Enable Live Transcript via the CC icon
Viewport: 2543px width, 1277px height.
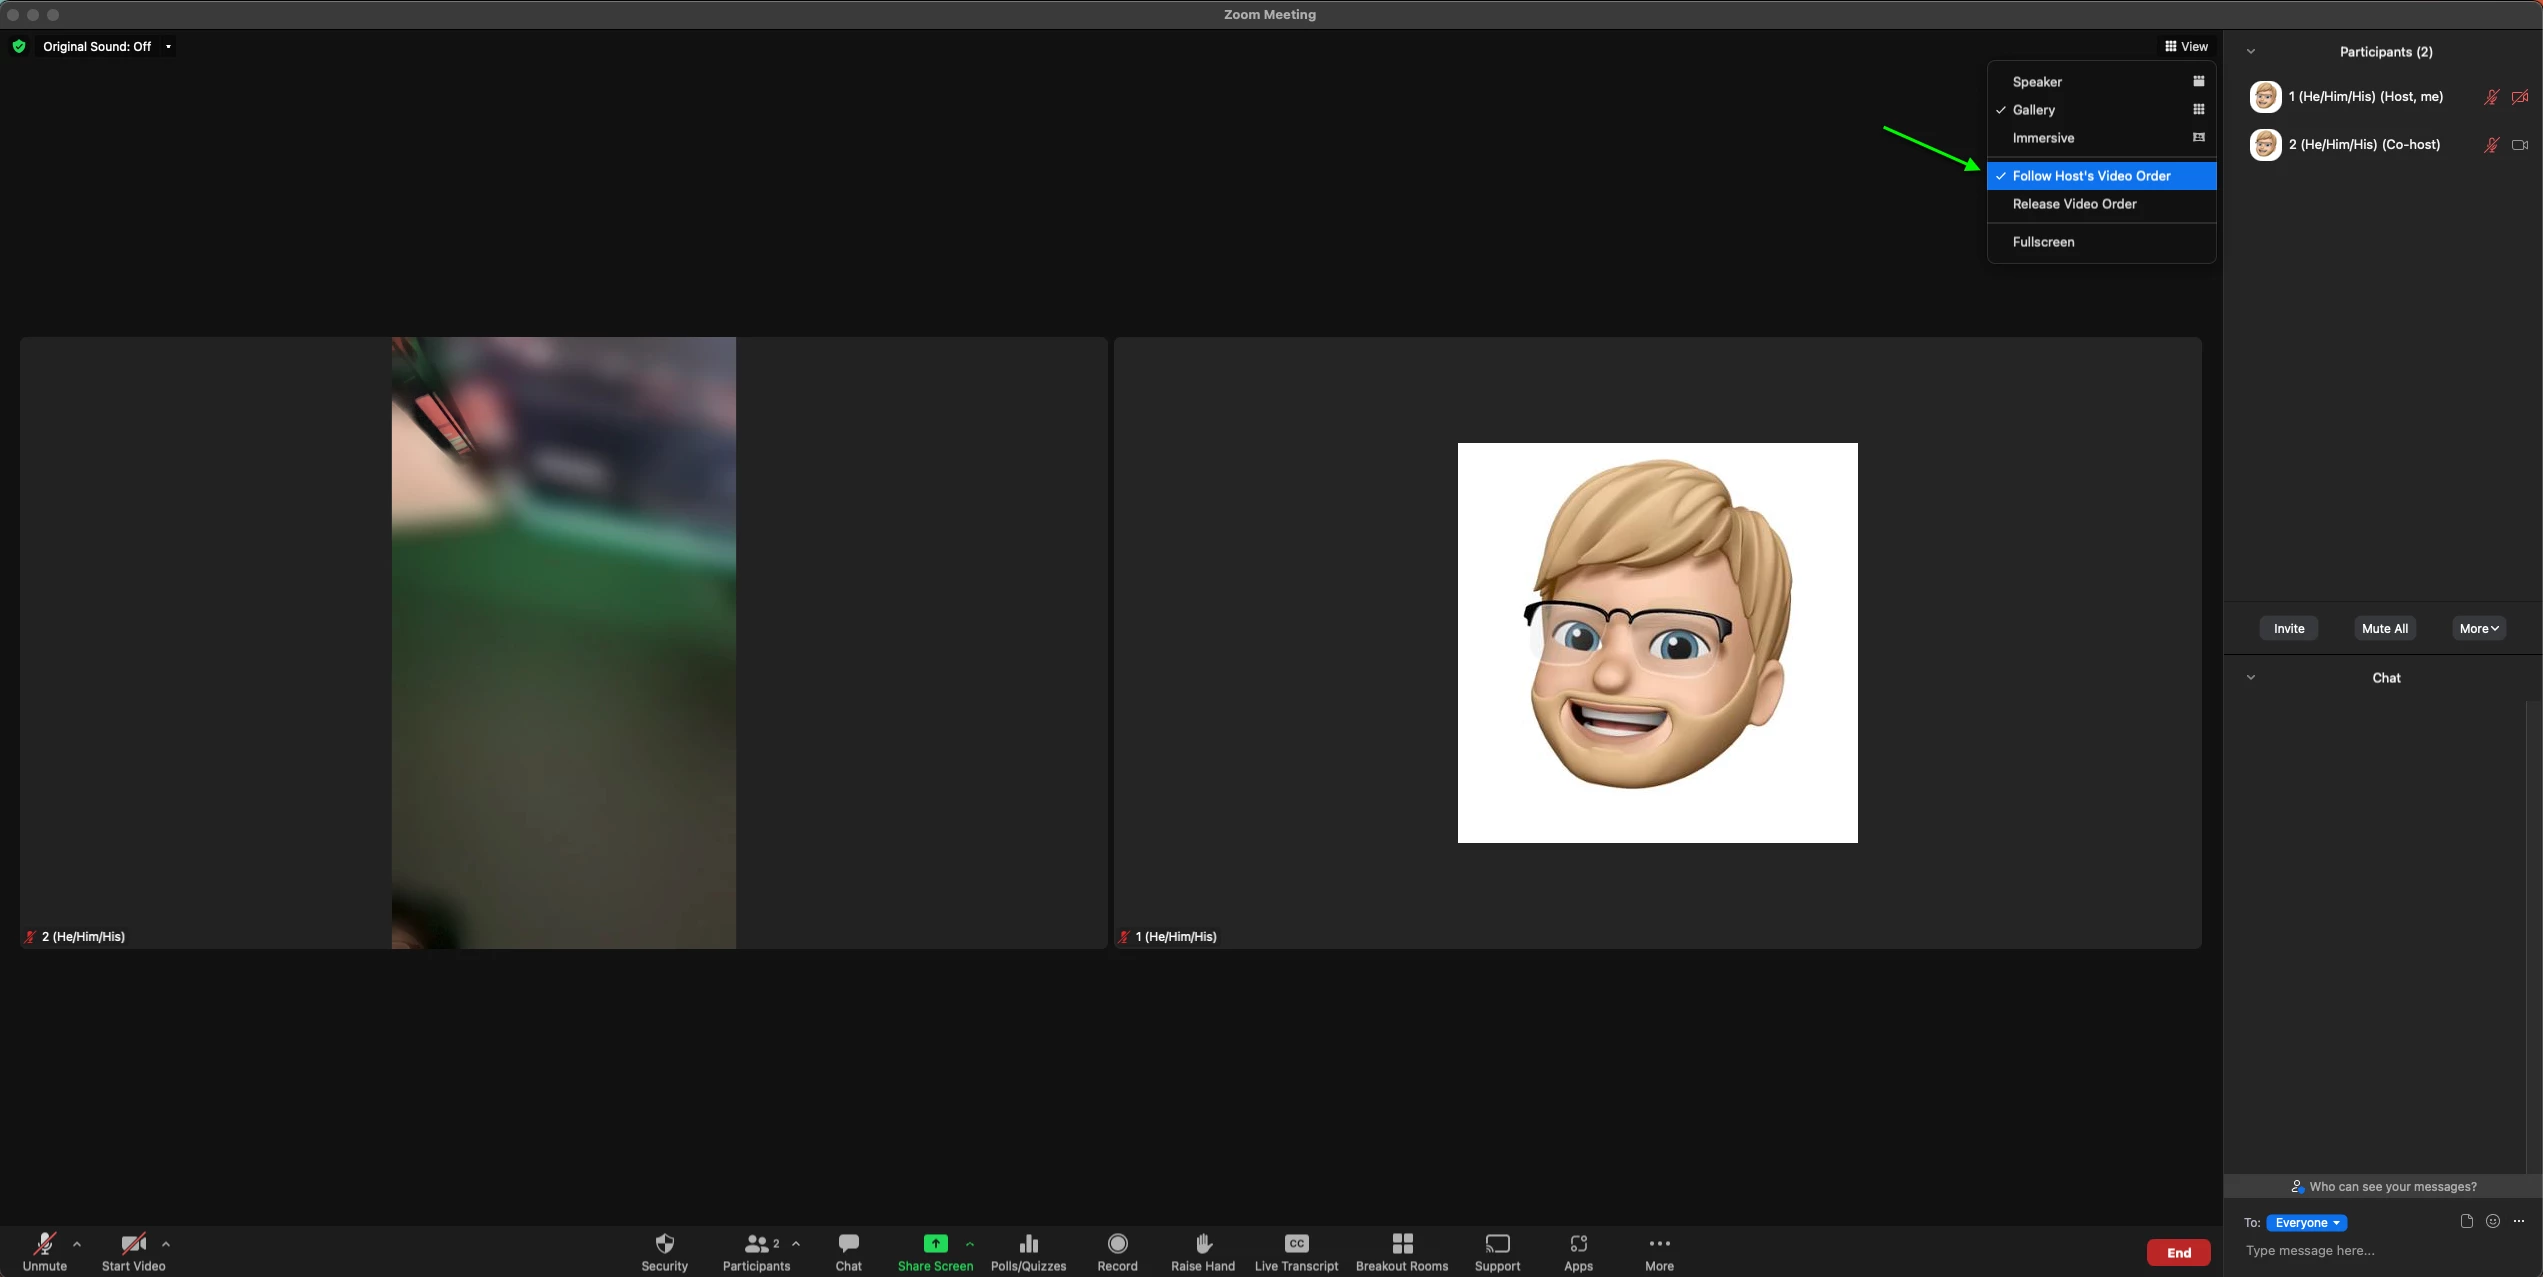(1296, 1243)
